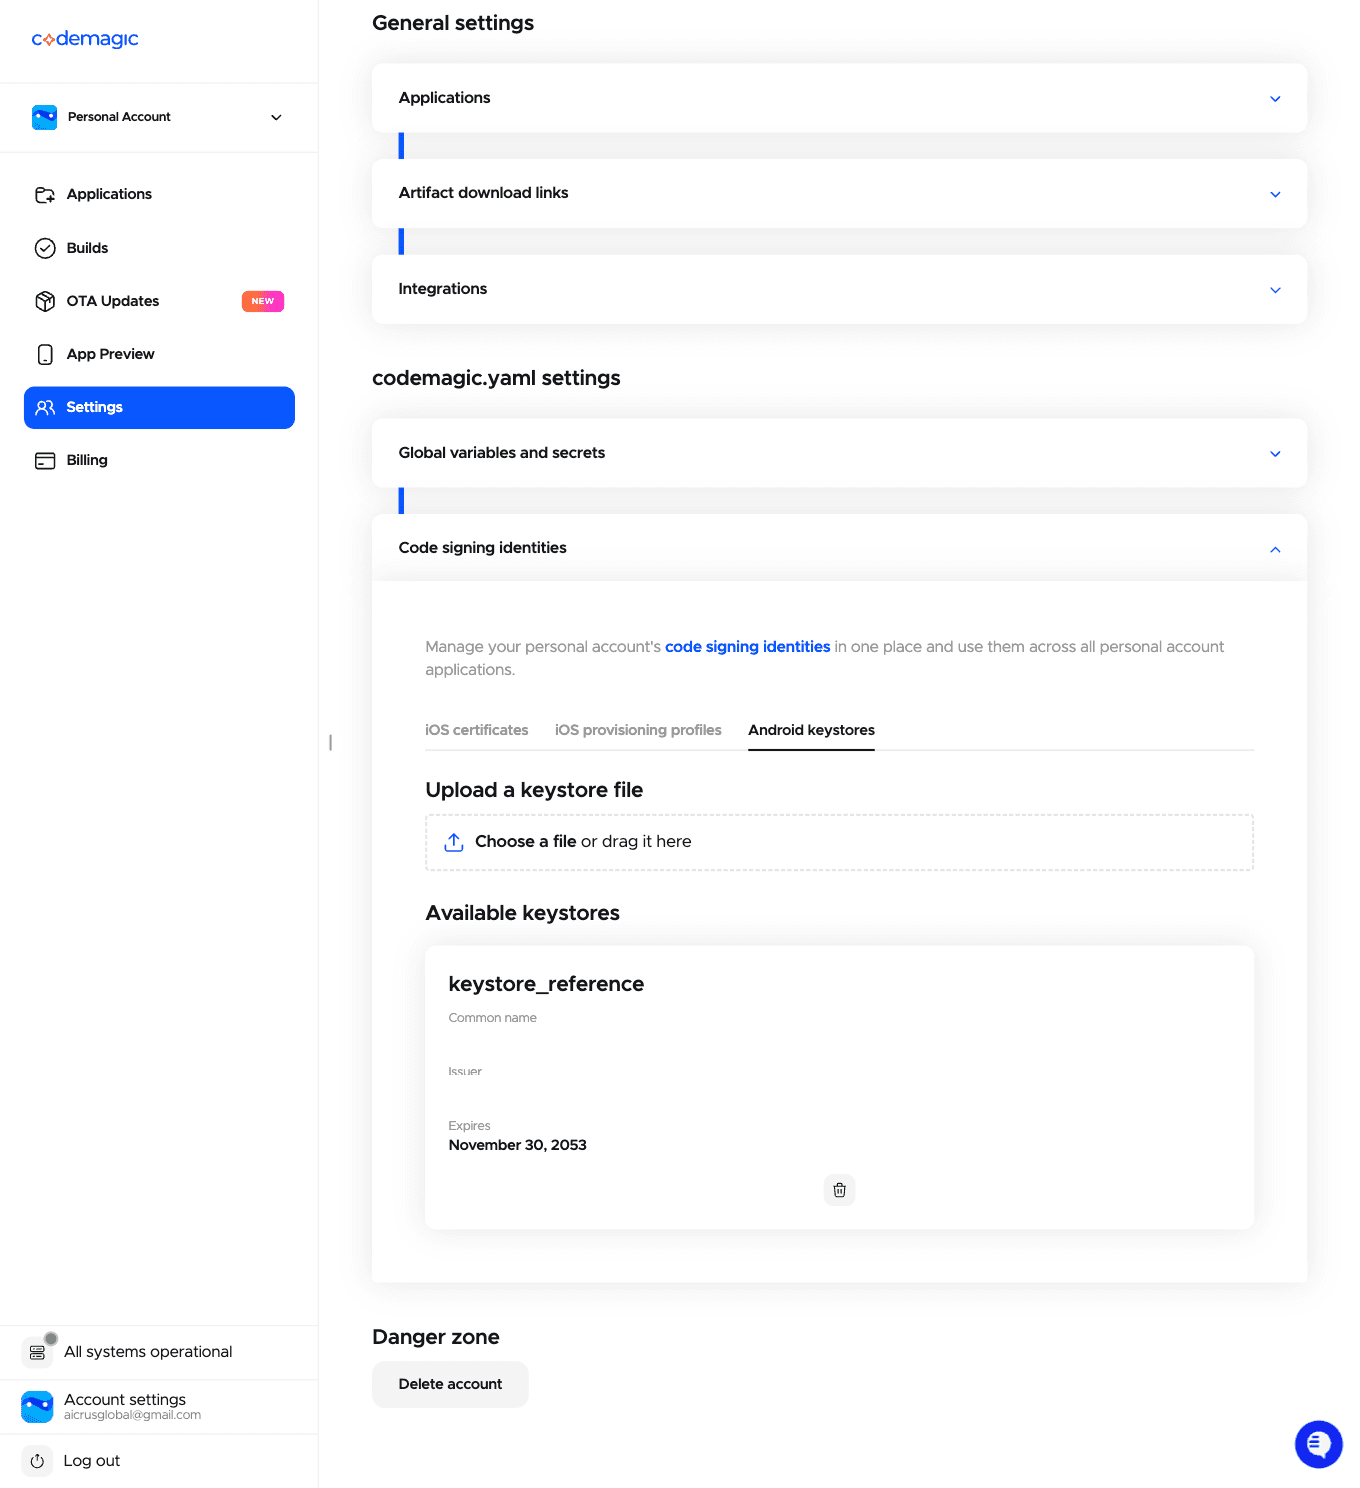The height and width of the screenshot is (1488, 1360).
Task: Expand the Applications settings panel
Action: (x=839, y=98)
